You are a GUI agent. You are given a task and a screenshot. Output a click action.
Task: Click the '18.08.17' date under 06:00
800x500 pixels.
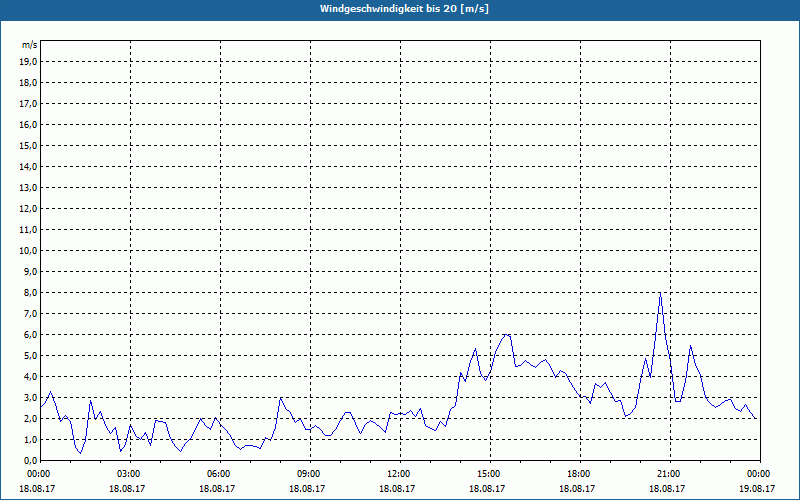click(217, 488)
